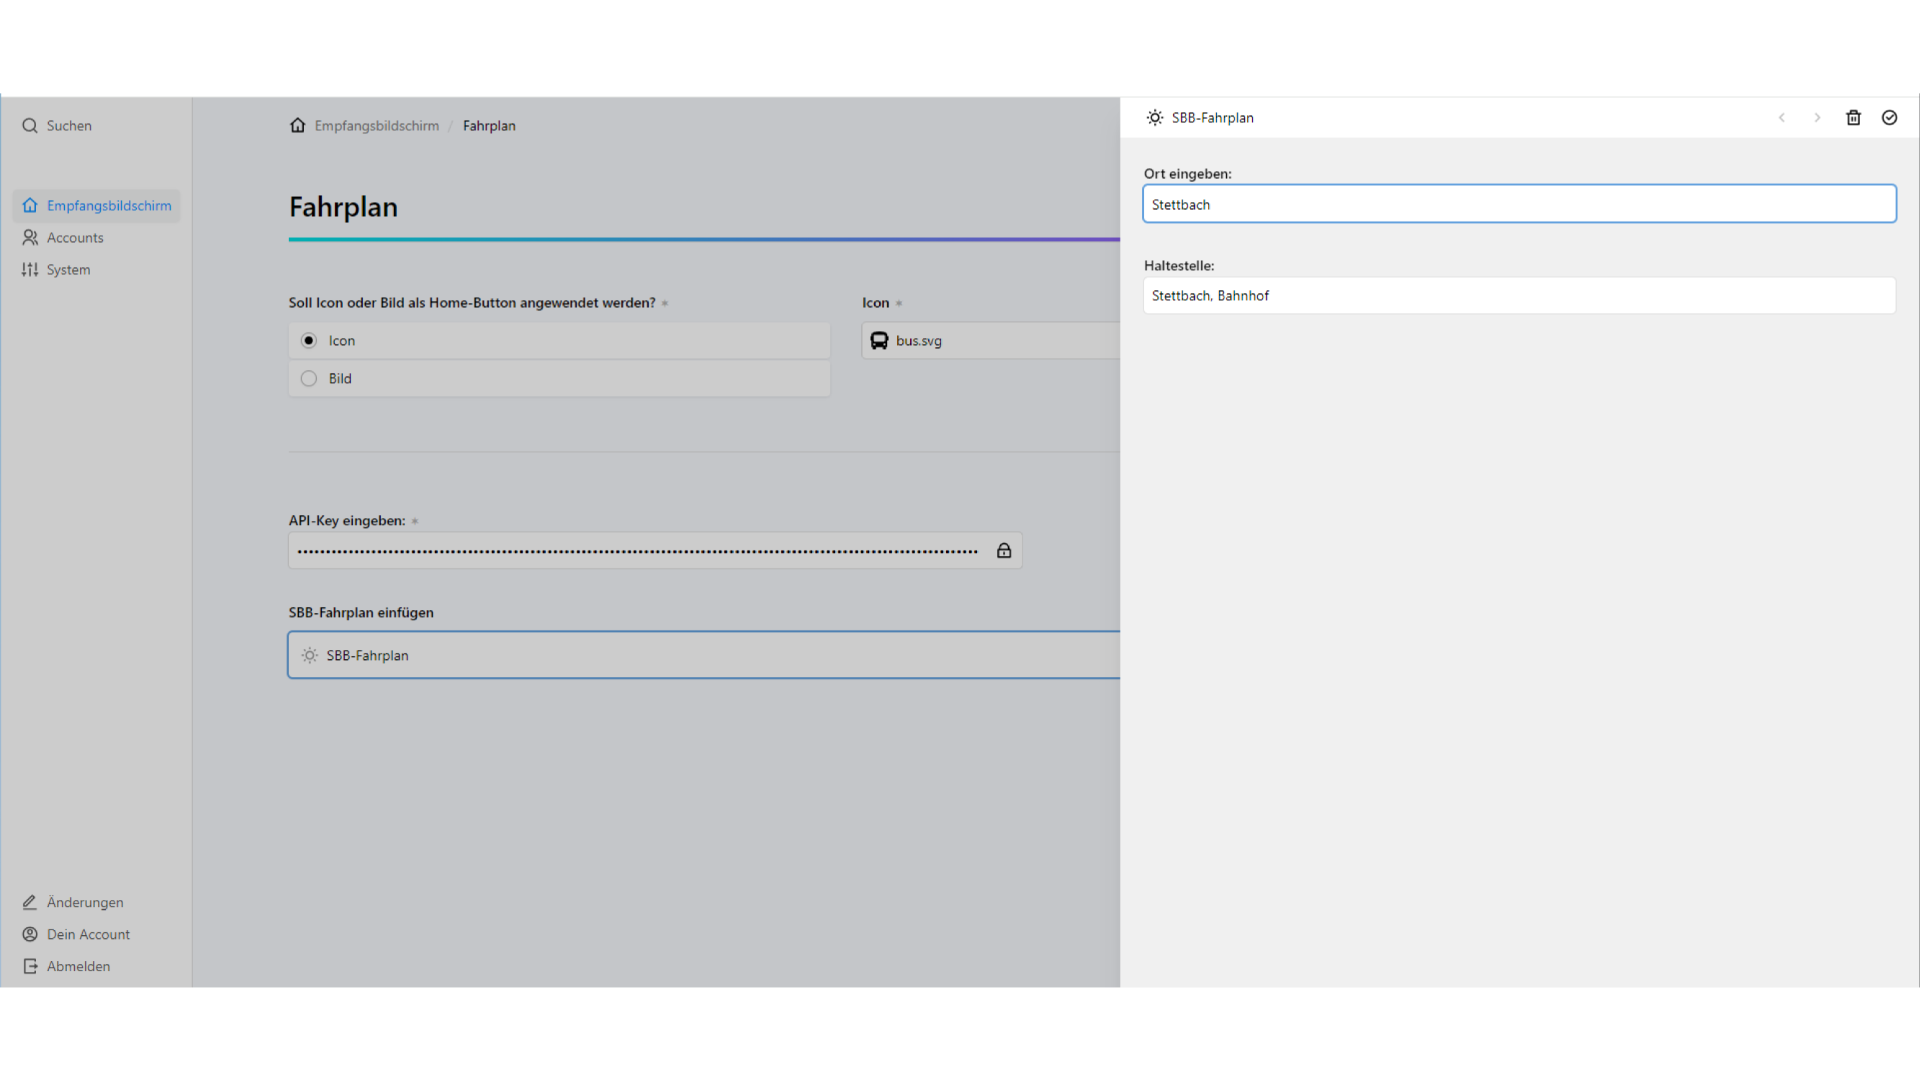The height and width of the screenshot is (1080, 1920).
Task: Select the Icon radio option
Action: [x=559, y=341]
